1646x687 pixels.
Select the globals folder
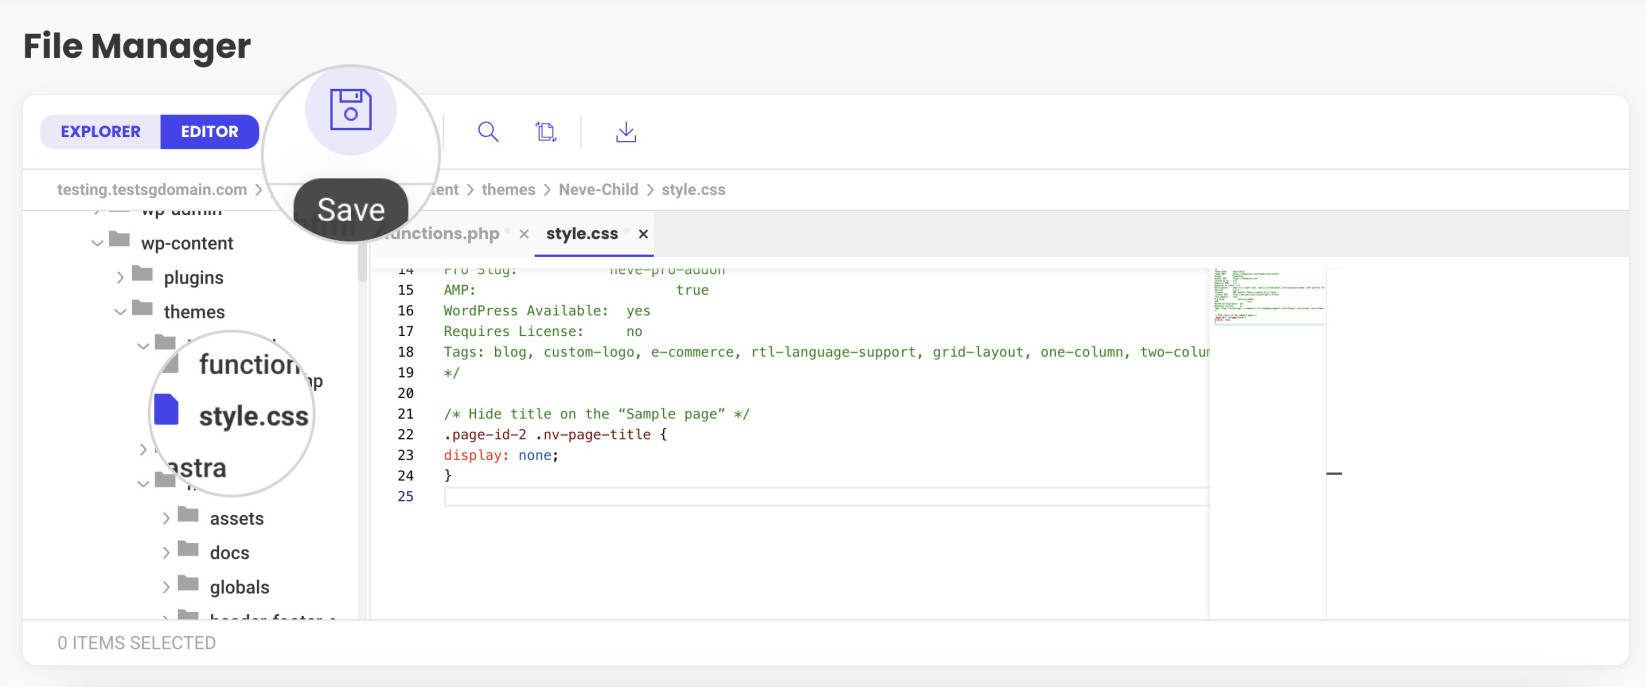click(240, 587)
